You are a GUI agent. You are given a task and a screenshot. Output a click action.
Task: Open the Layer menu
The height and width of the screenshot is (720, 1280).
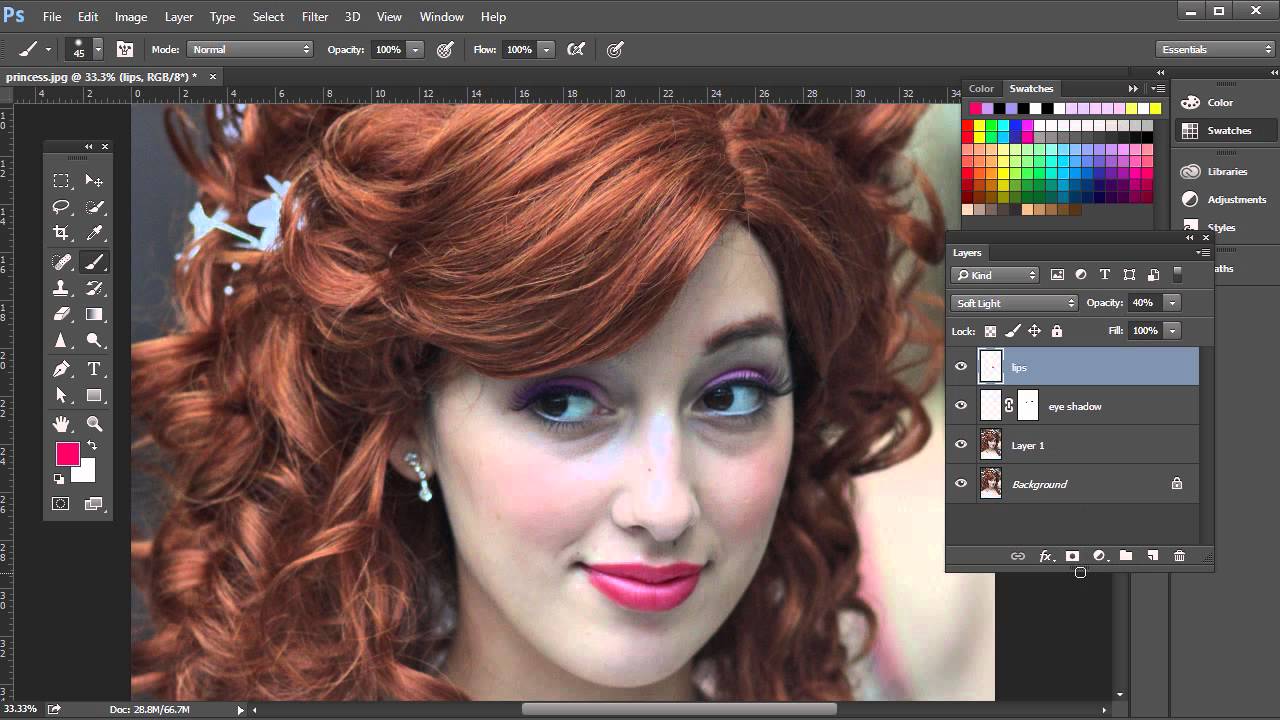tap(179, 17)
